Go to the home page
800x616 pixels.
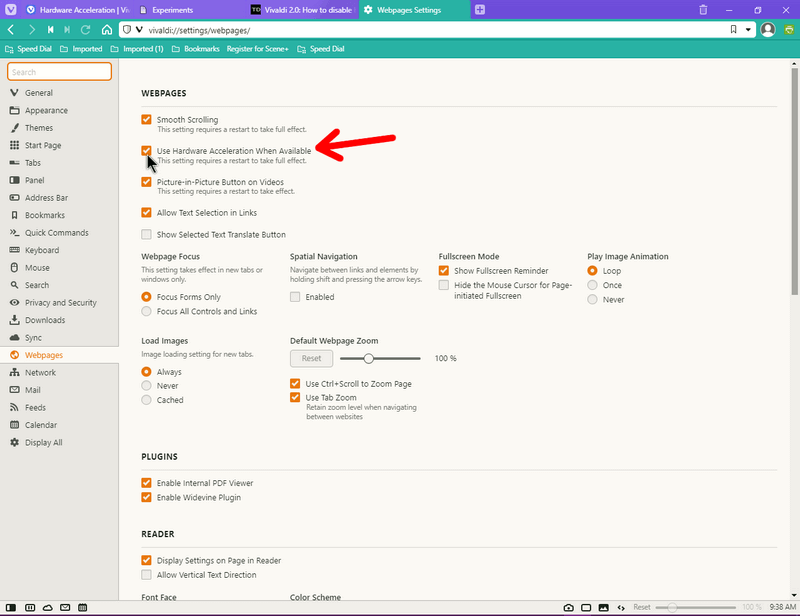pyautogui.click(x=107, y=30)
